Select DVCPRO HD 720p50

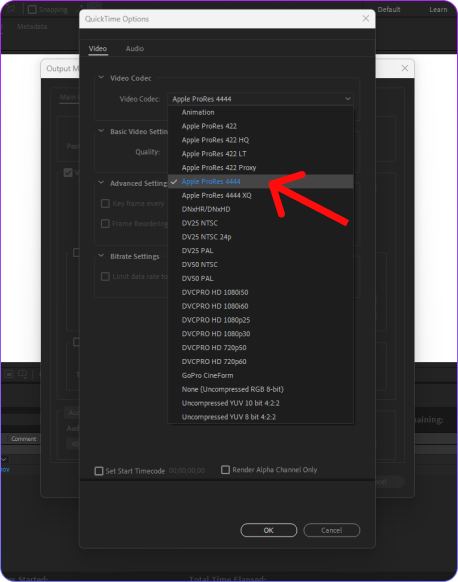coord(261,348)
